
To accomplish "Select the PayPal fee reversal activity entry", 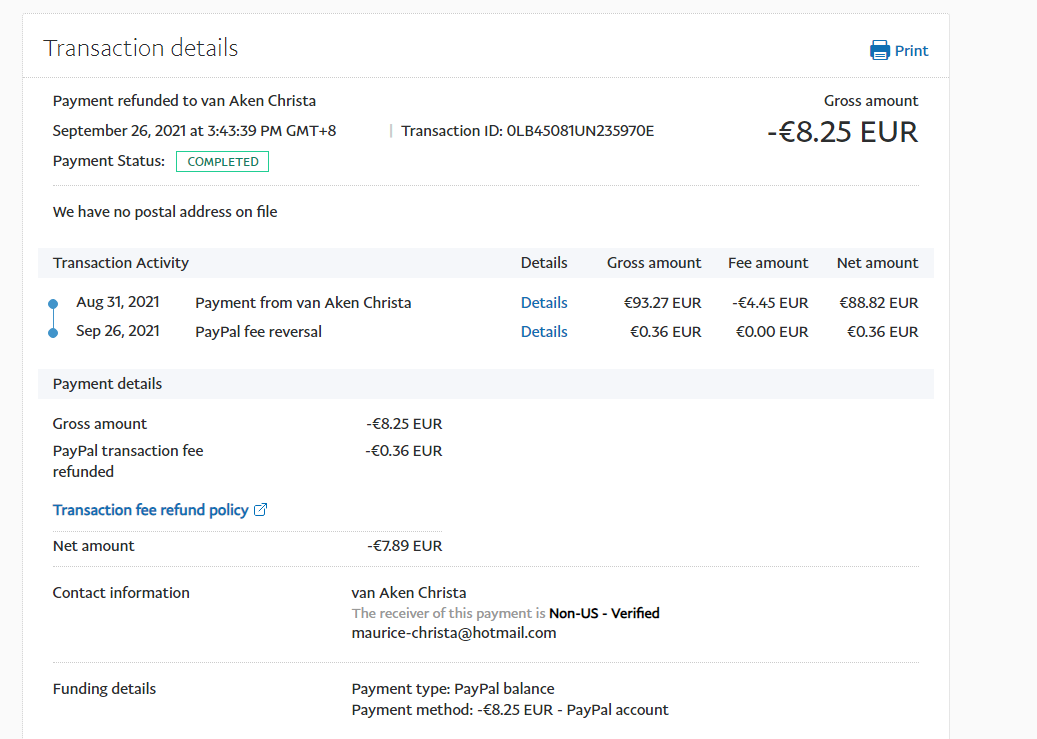I will 258,332.
